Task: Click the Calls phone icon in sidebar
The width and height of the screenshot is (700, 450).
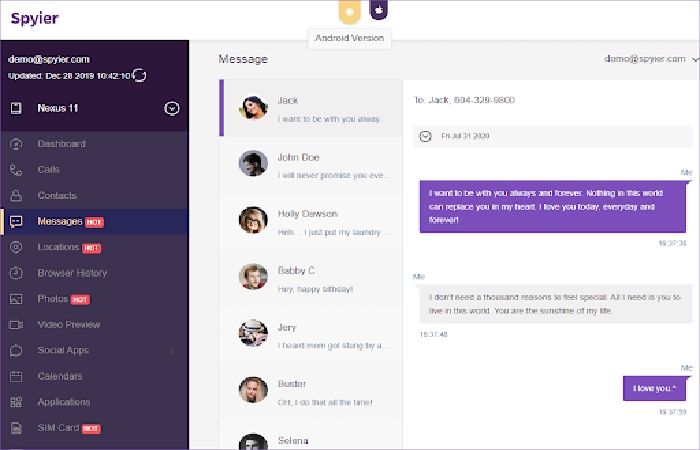Action: (x=16, y=170)
